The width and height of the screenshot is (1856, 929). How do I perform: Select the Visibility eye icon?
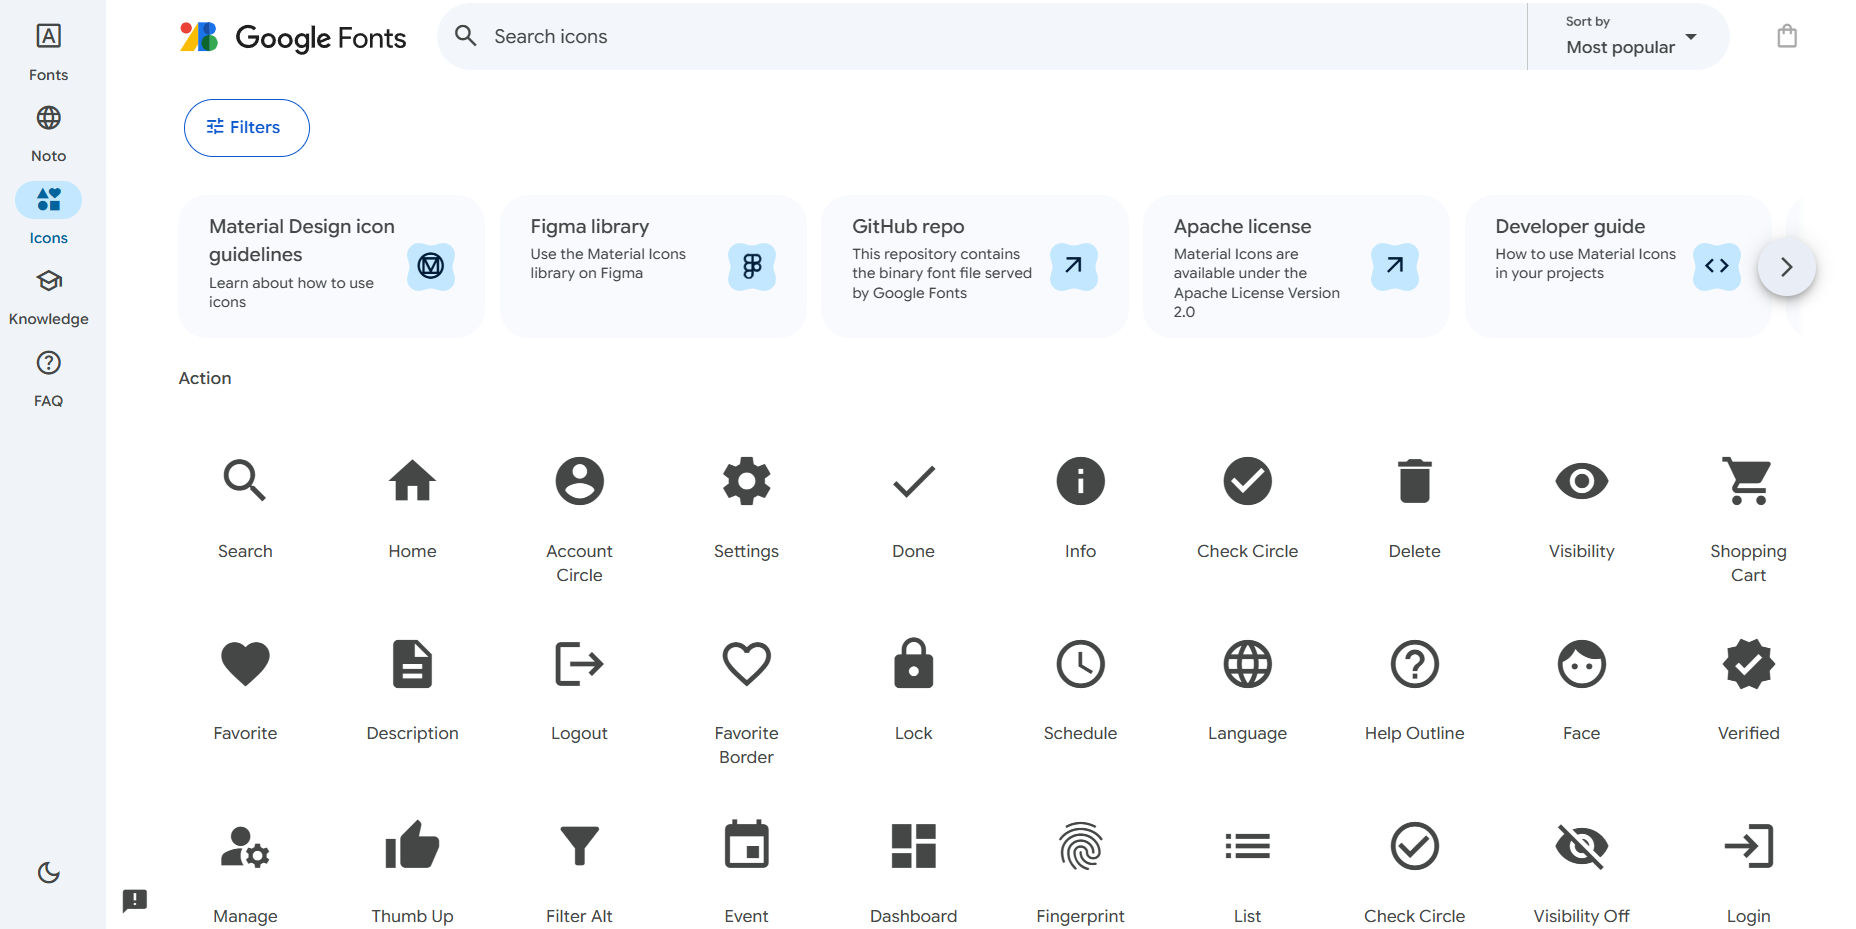click(x=1581, y=481)
